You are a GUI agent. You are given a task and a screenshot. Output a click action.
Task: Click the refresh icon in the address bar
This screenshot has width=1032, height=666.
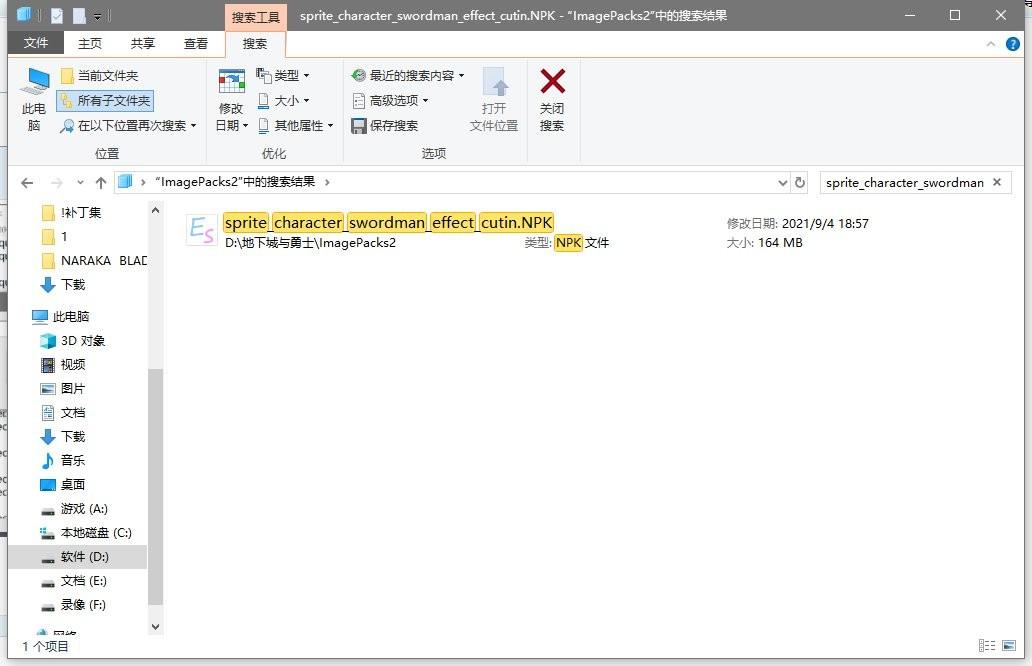click(x=799, y=182)
